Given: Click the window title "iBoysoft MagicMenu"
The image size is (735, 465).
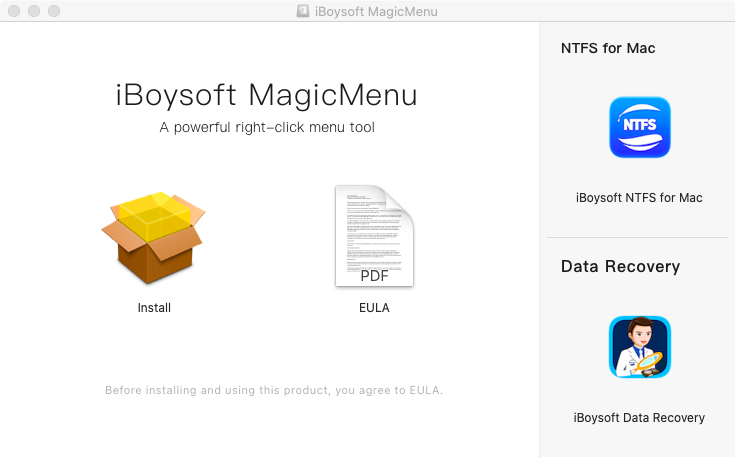Looking at the screenshot, I should tap(376, 11).
